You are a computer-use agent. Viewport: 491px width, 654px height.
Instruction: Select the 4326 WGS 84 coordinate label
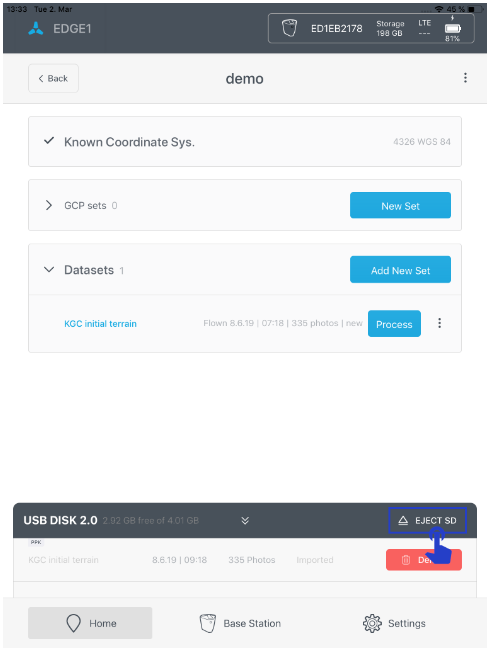pyautogui.click(x=422, y=142)
